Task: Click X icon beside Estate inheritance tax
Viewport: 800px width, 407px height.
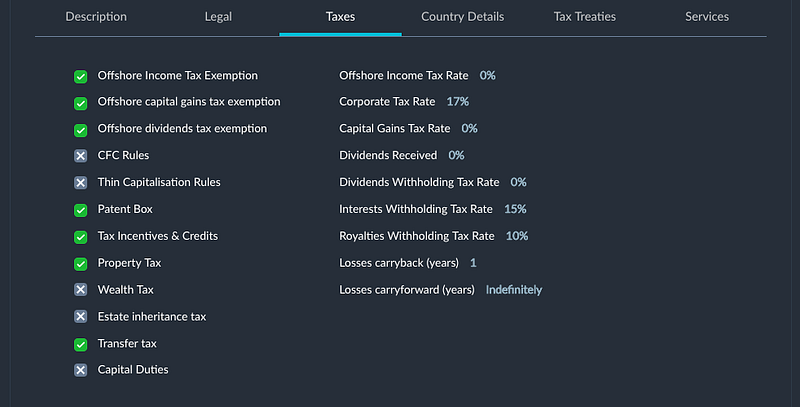Action: click(x=81, y=316)
